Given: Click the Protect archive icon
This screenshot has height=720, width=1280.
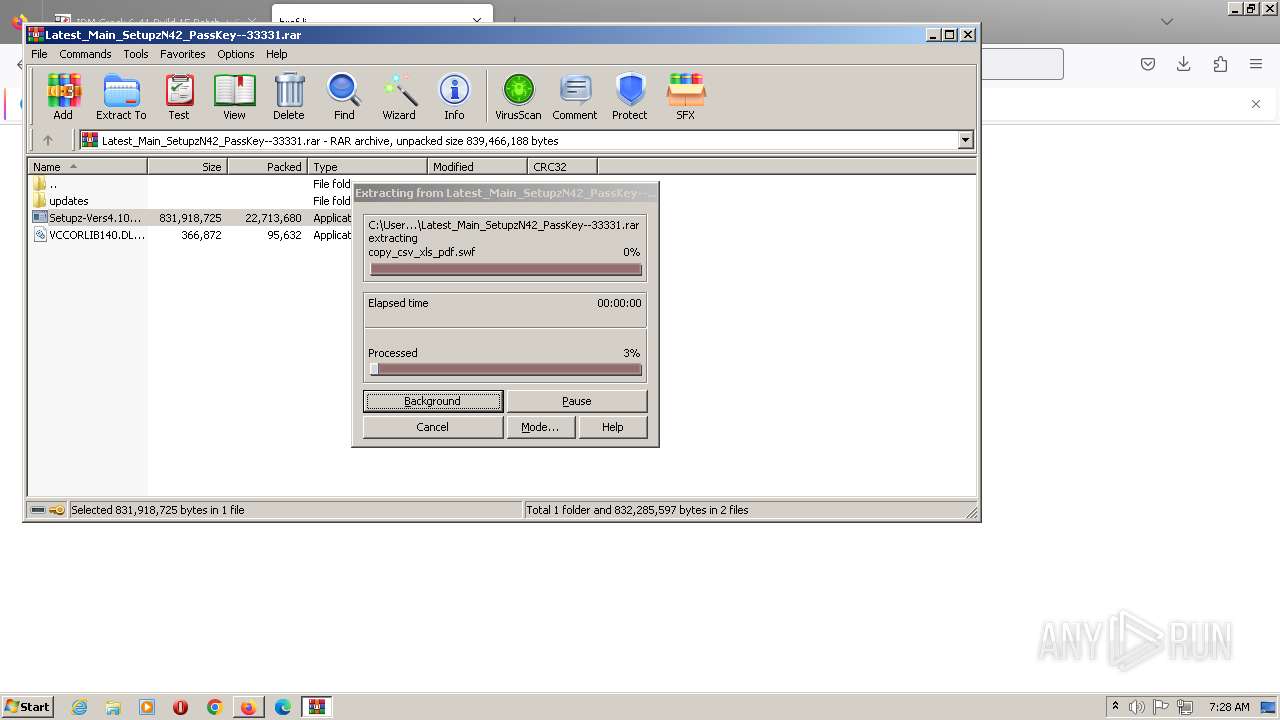Looking at the screenshot, I should 630,97.
